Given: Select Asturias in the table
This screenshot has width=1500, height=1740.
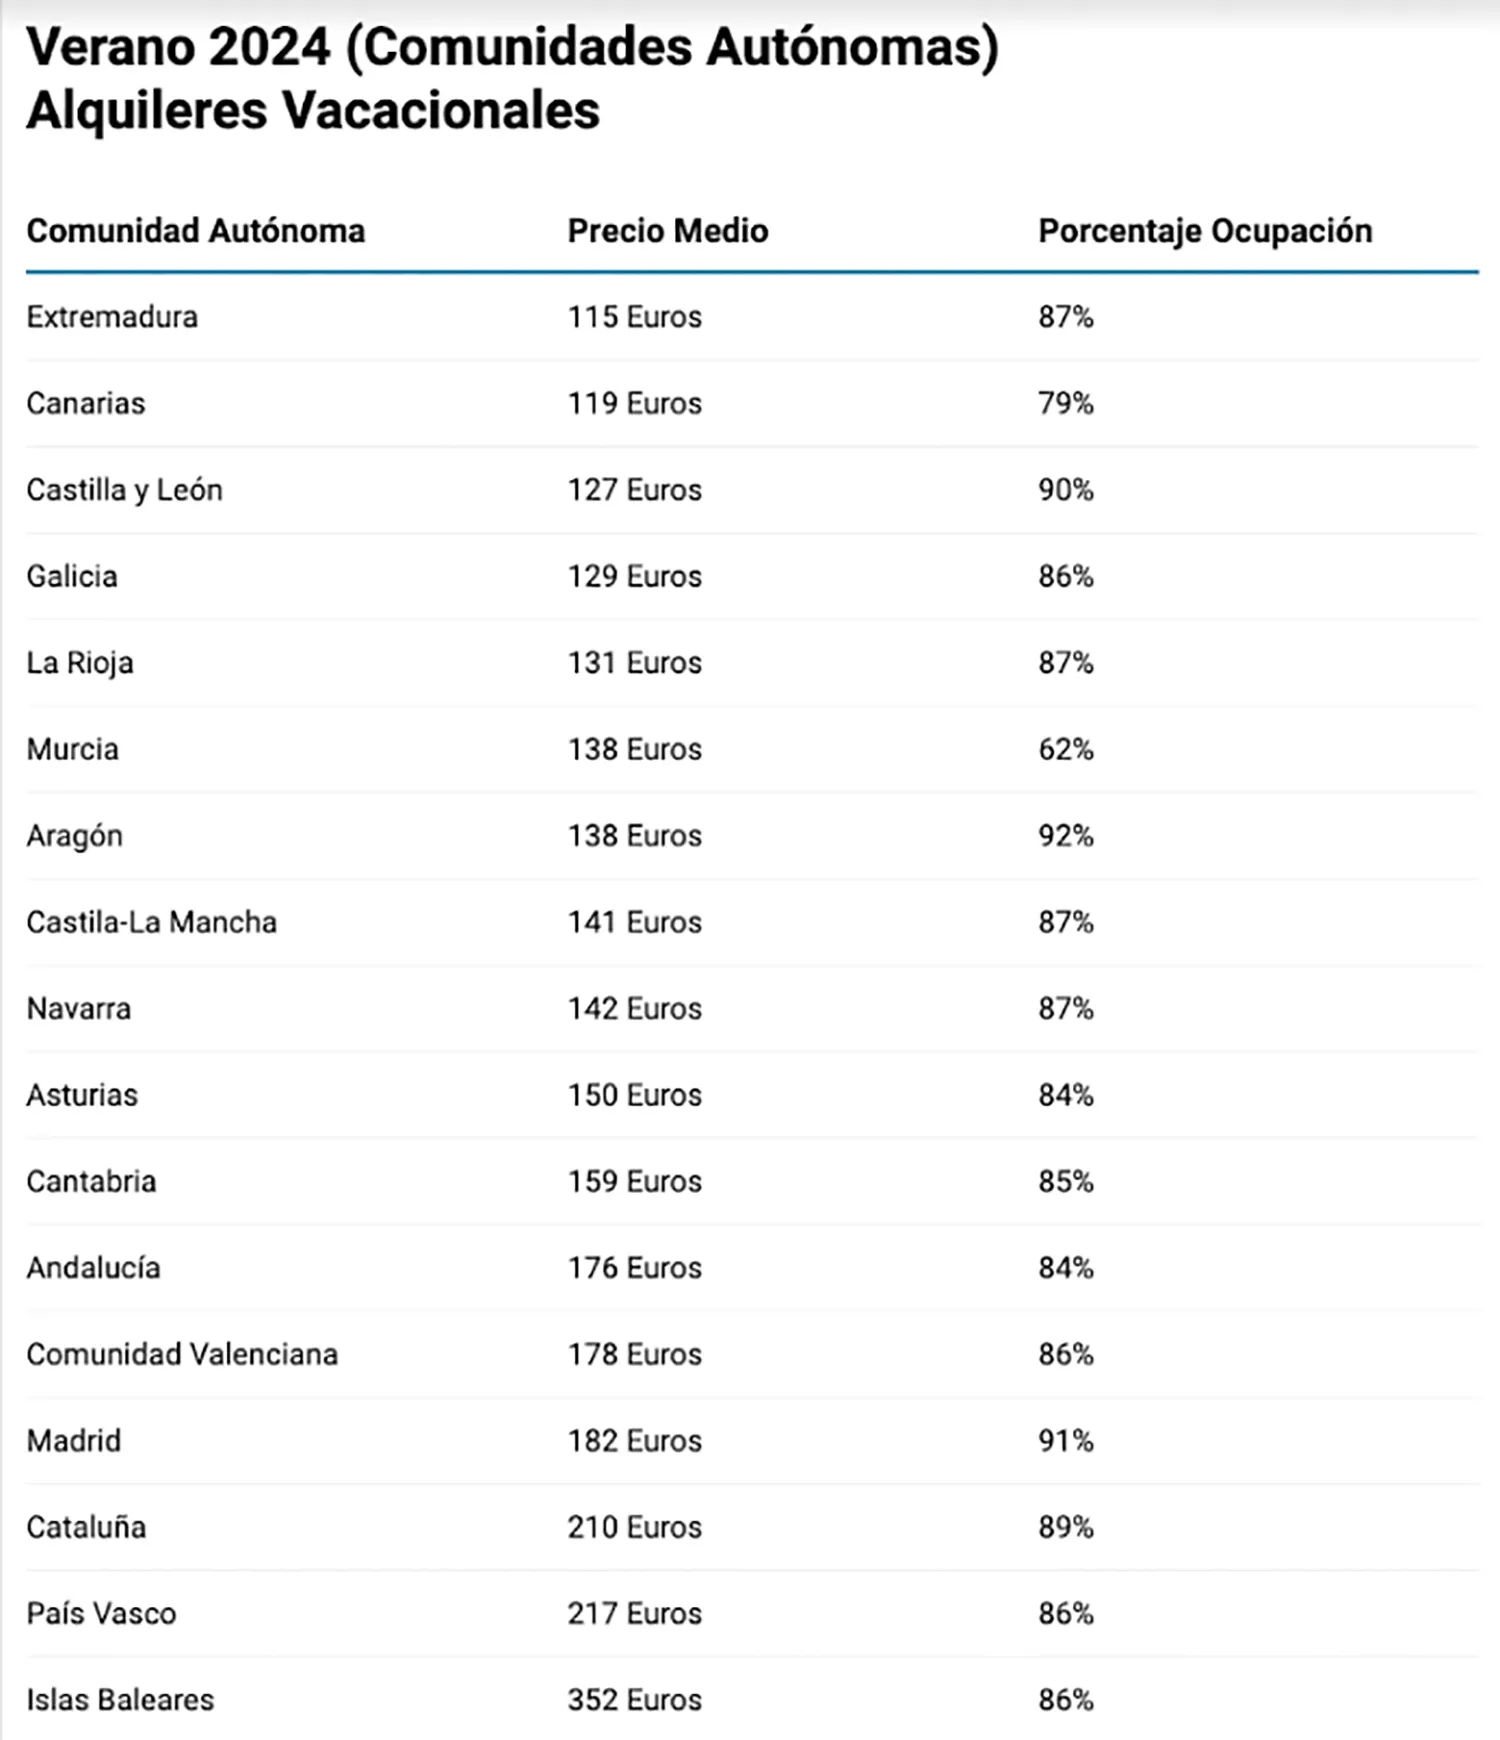Looking at the screenshot, I should point(82,1095).
